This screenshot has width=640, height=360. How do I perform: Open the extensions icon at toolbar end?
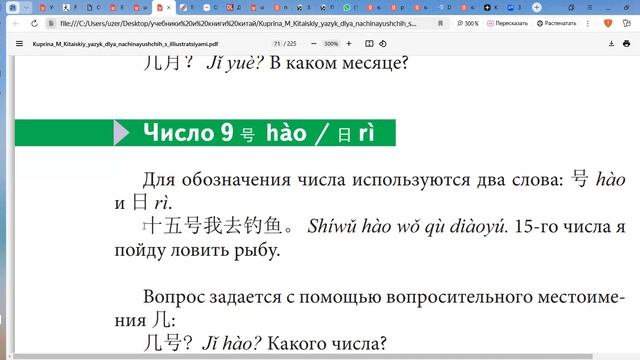point(627,24)
